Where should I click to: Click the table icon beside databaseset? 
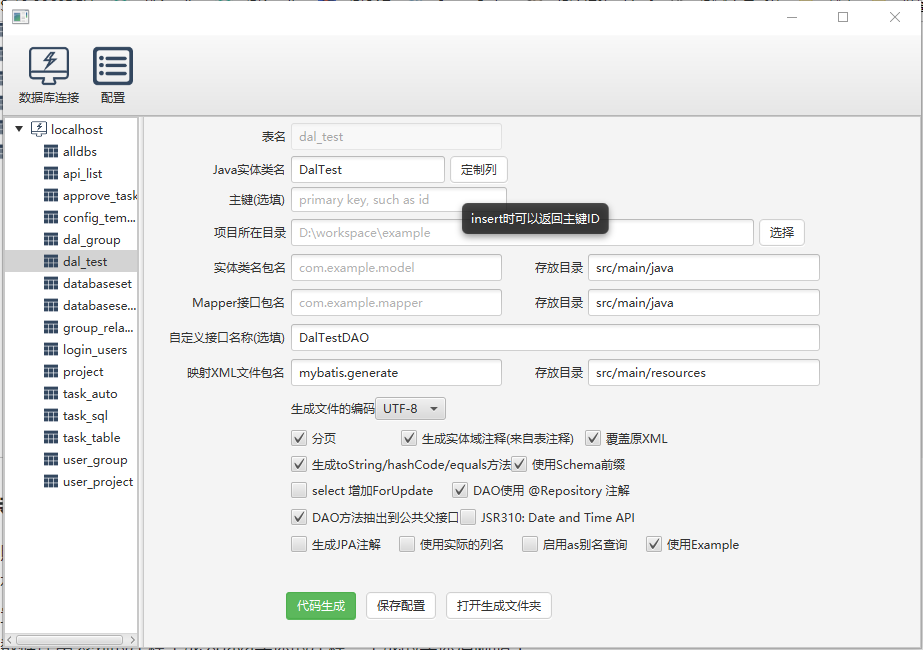point(51,283)
